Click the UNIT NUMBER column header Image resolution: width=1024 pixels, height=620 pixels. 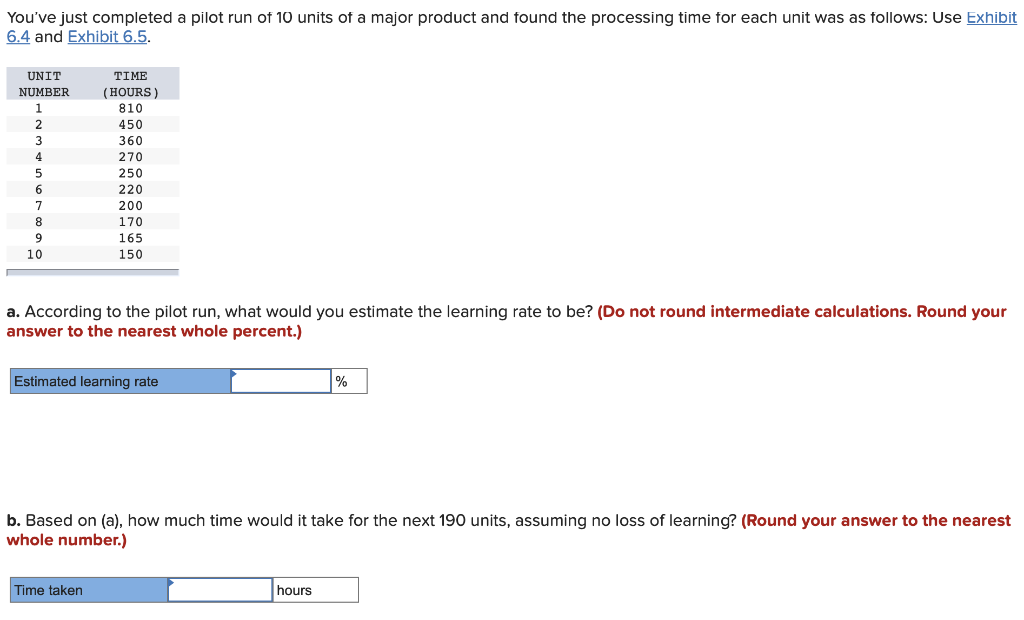(x=44, y=84)
